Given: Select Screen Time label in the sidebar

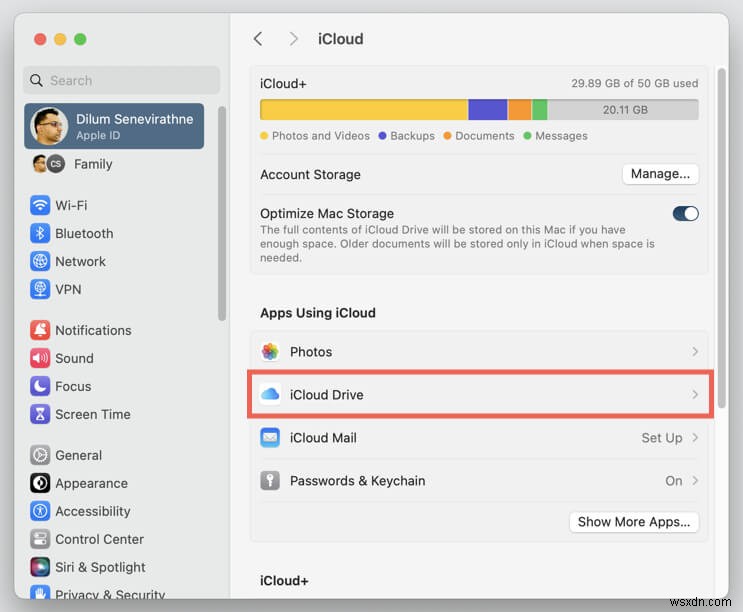Looking at the screenshot, I should [93, 414].
